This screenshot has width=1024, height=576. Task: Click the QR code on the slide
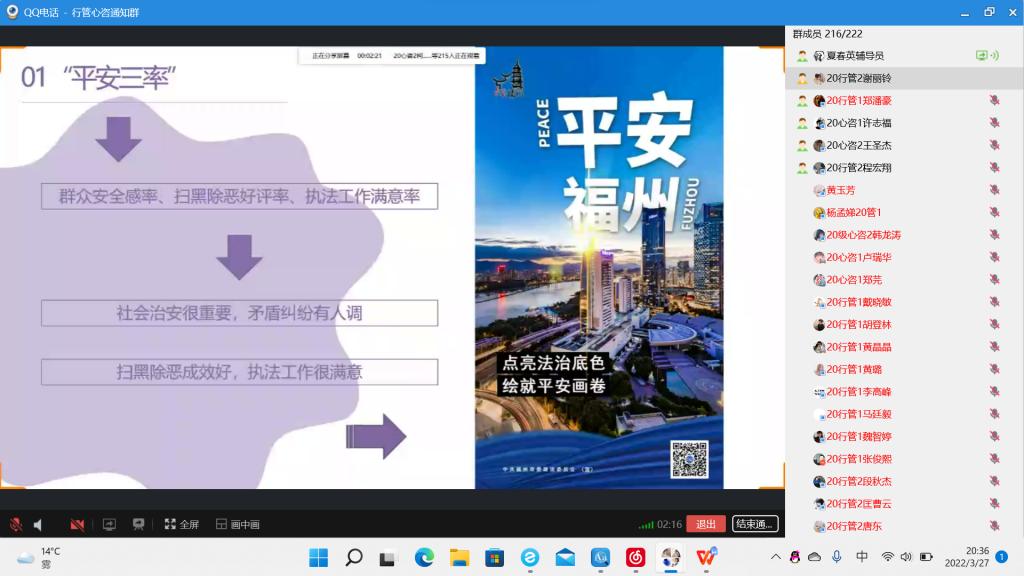[689, 458]
